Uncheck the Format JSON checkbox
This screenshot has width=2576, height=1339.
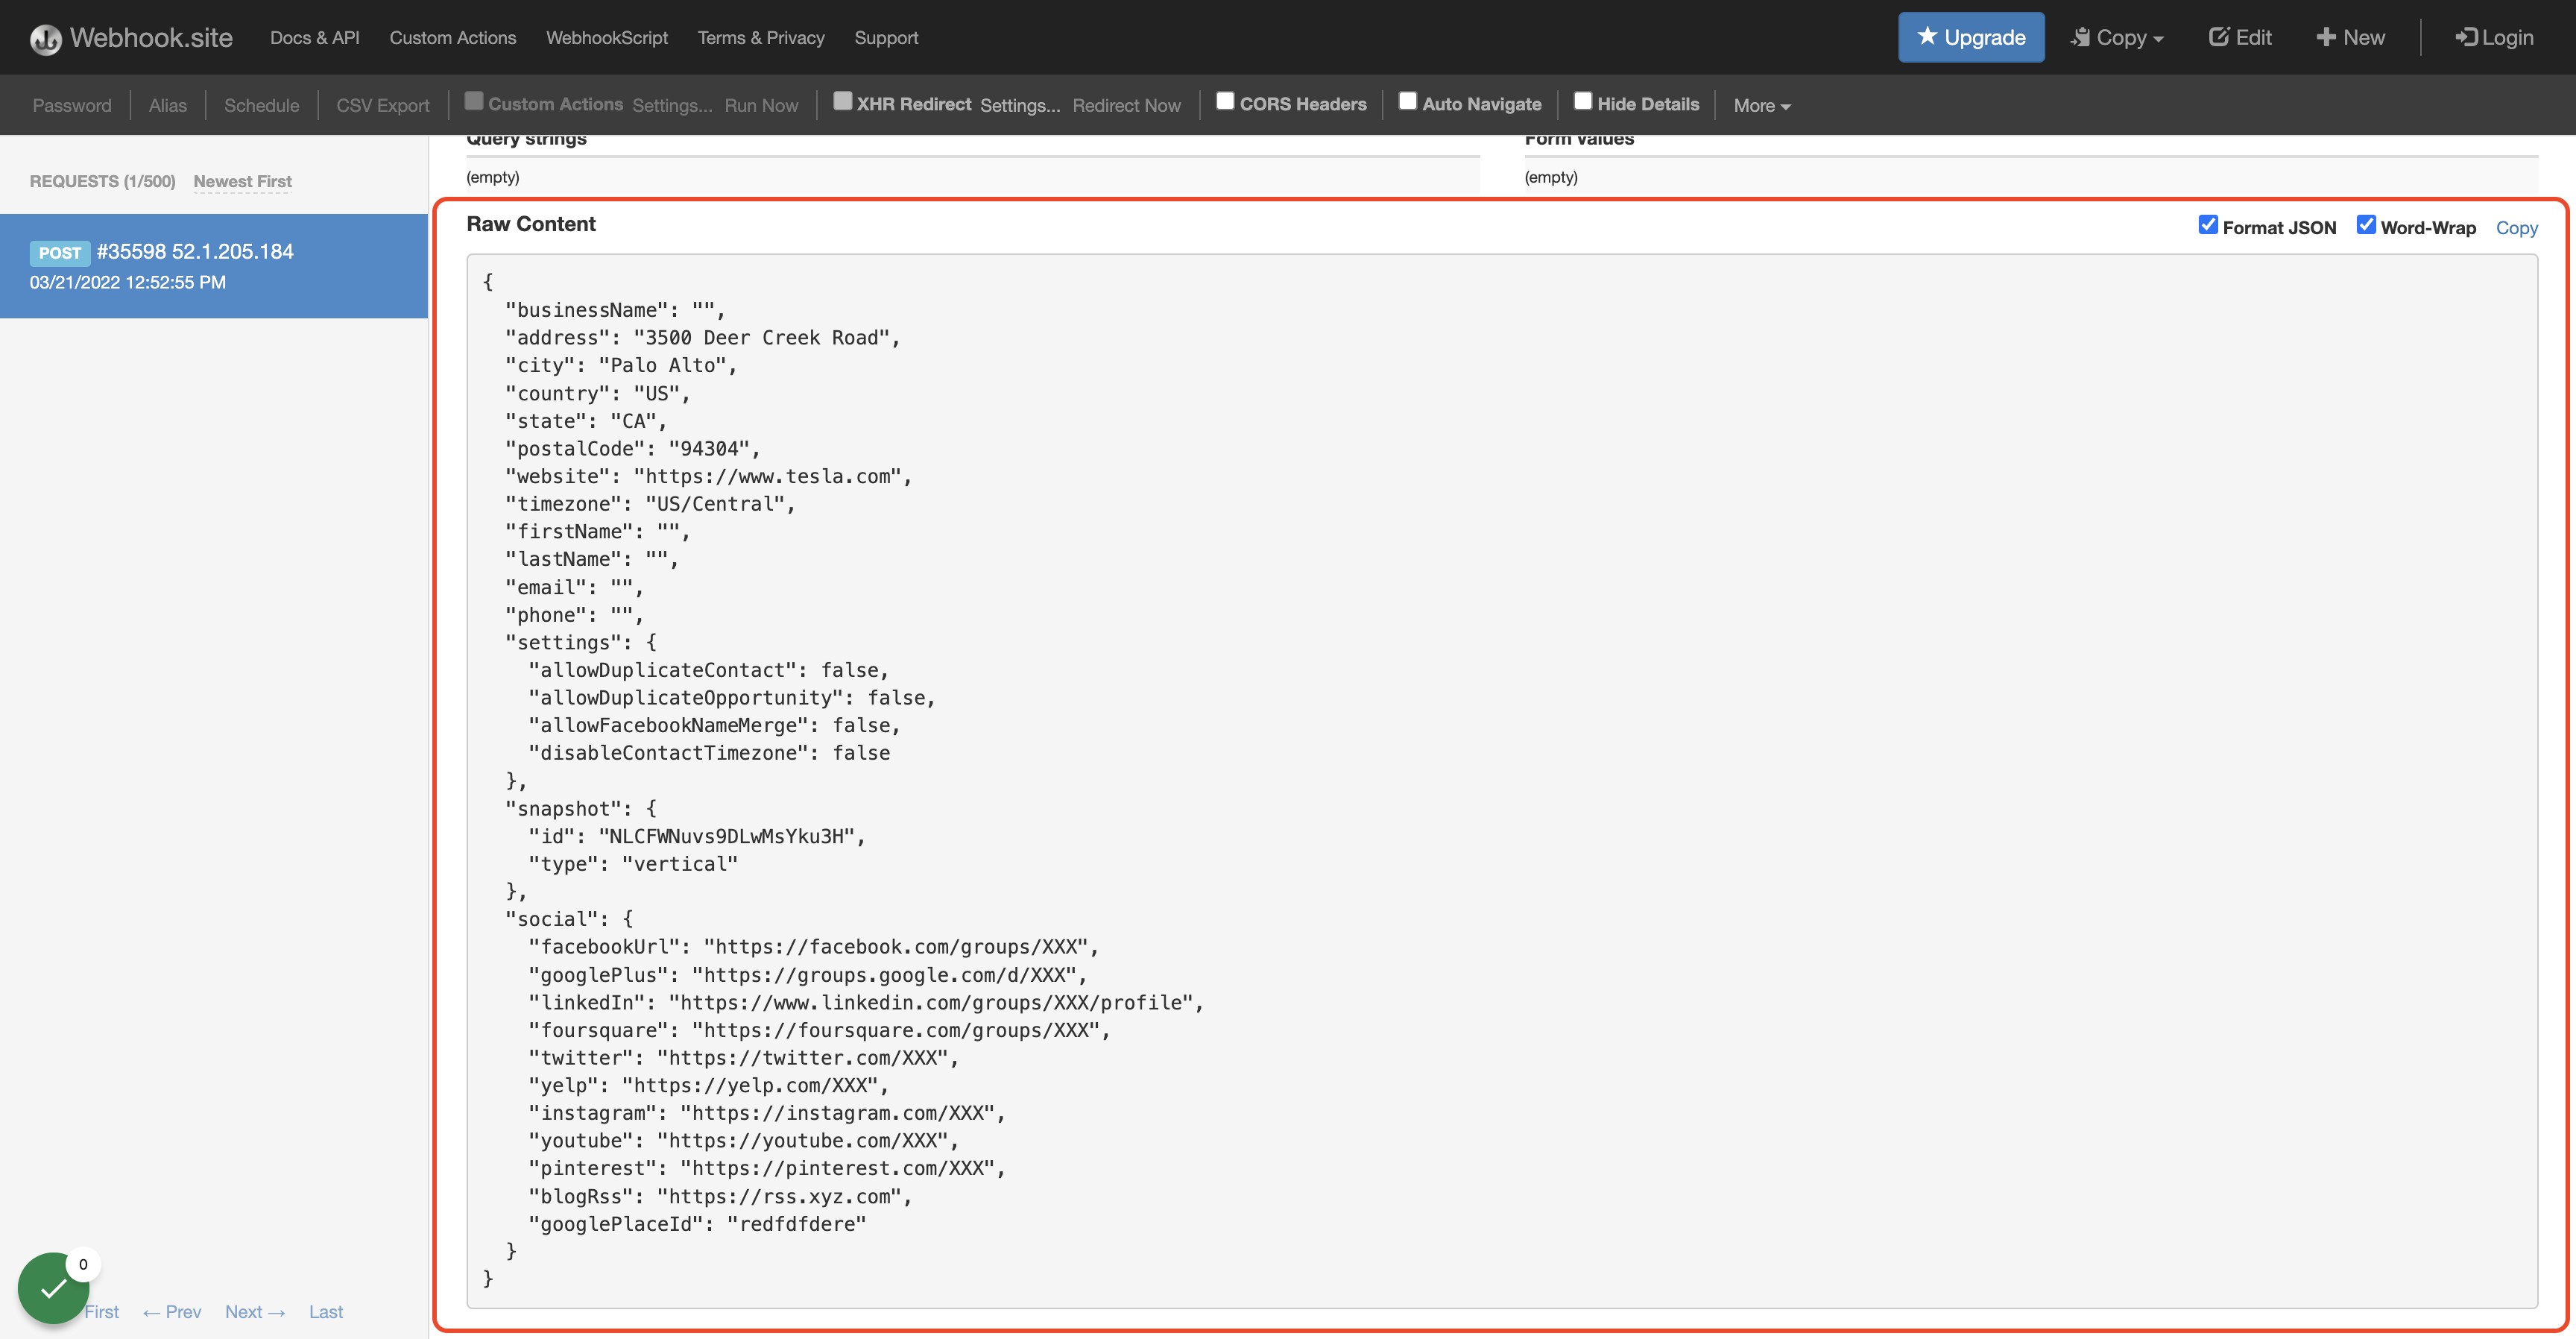(2208, 225)
